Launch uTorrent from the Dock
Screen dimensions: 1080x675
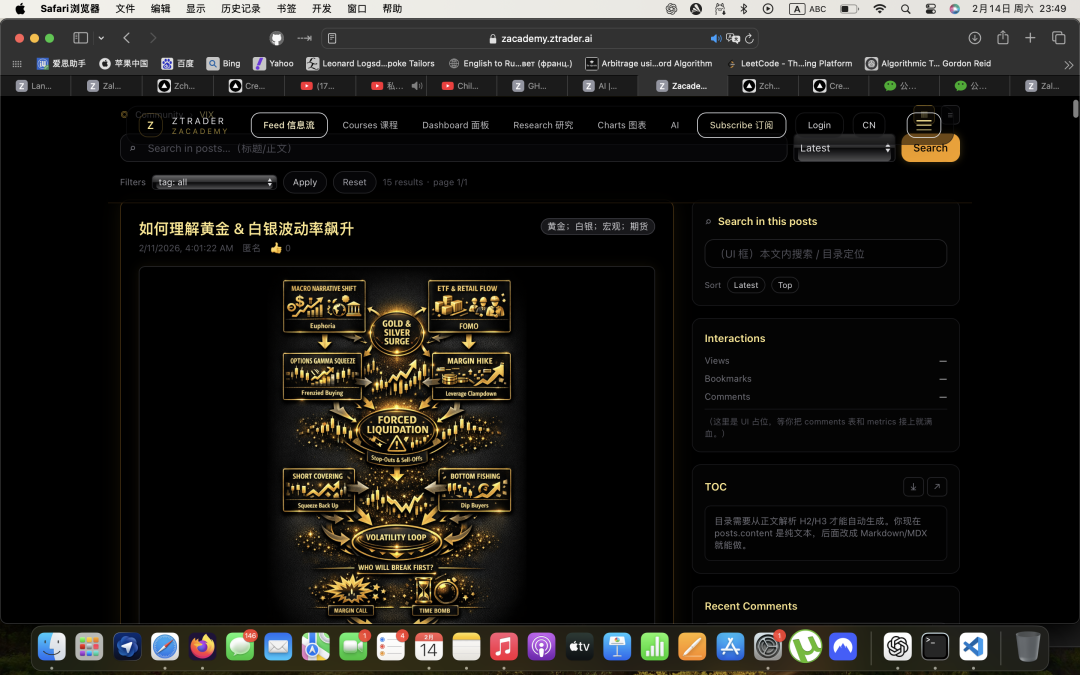[805, 647]
